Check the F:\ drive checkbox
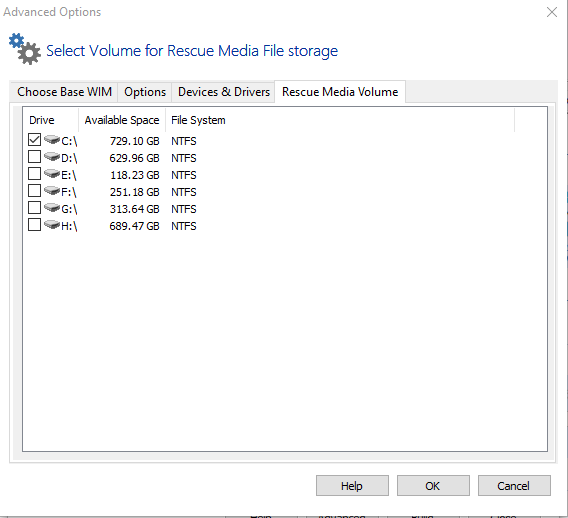This screenshot has width=568, height=518. tap(34, 191)
